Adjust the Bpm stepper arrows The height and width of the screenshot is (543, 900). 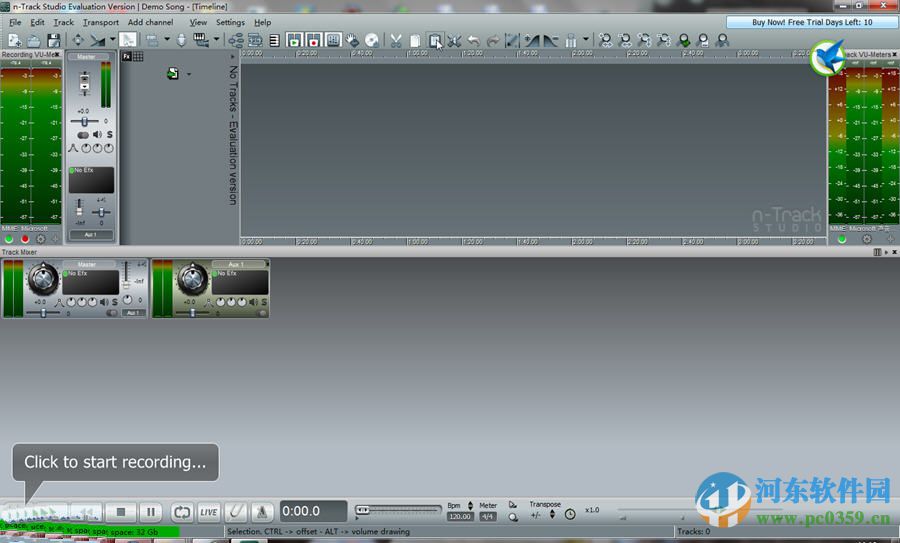coord(470,506)
